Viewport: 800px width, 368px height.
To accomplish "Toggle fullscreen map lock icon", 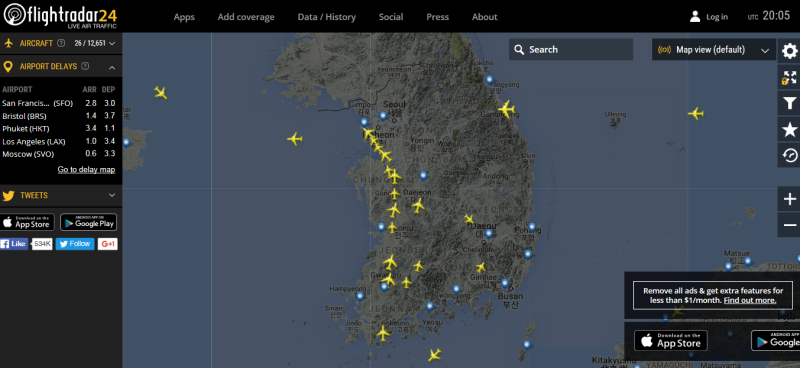I will click(789, 78).
